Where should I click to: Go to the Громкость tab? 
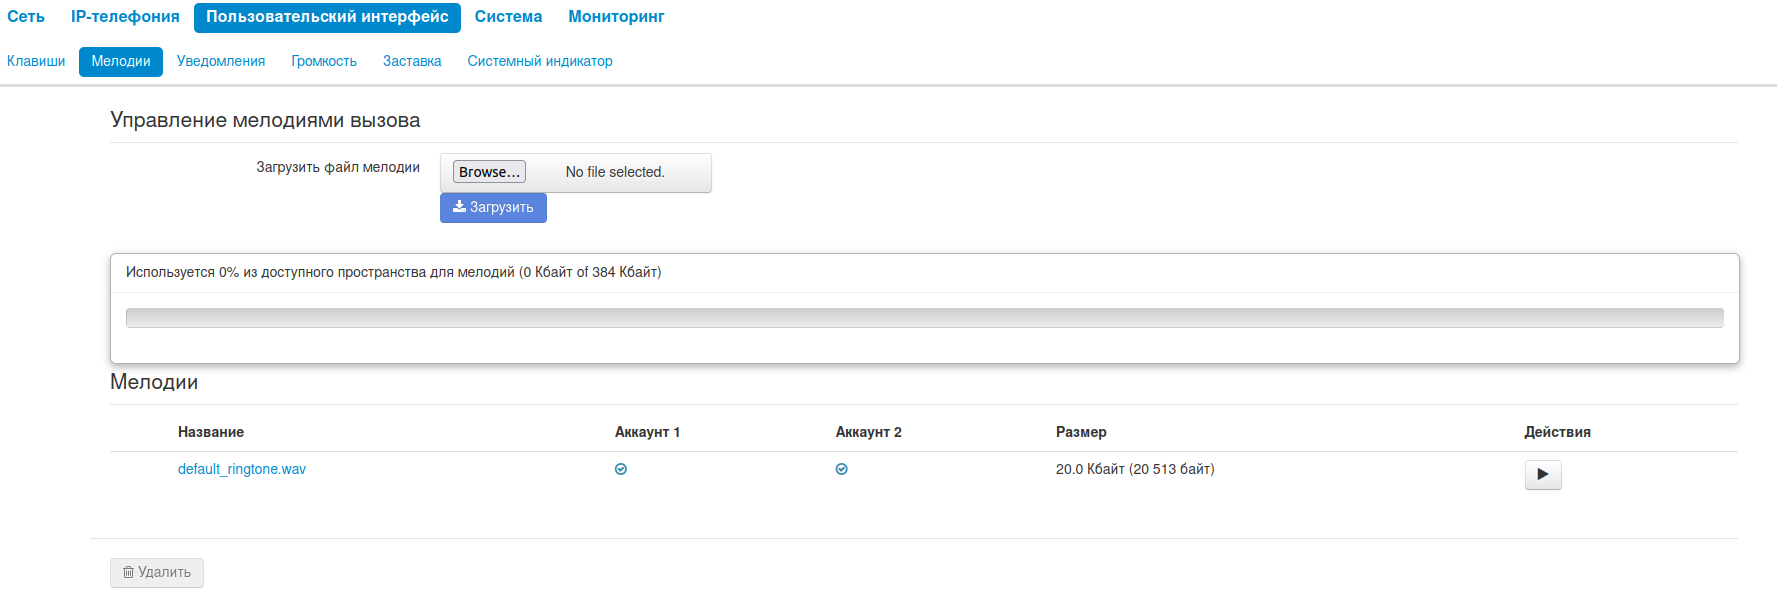click(x=324, y=61)
